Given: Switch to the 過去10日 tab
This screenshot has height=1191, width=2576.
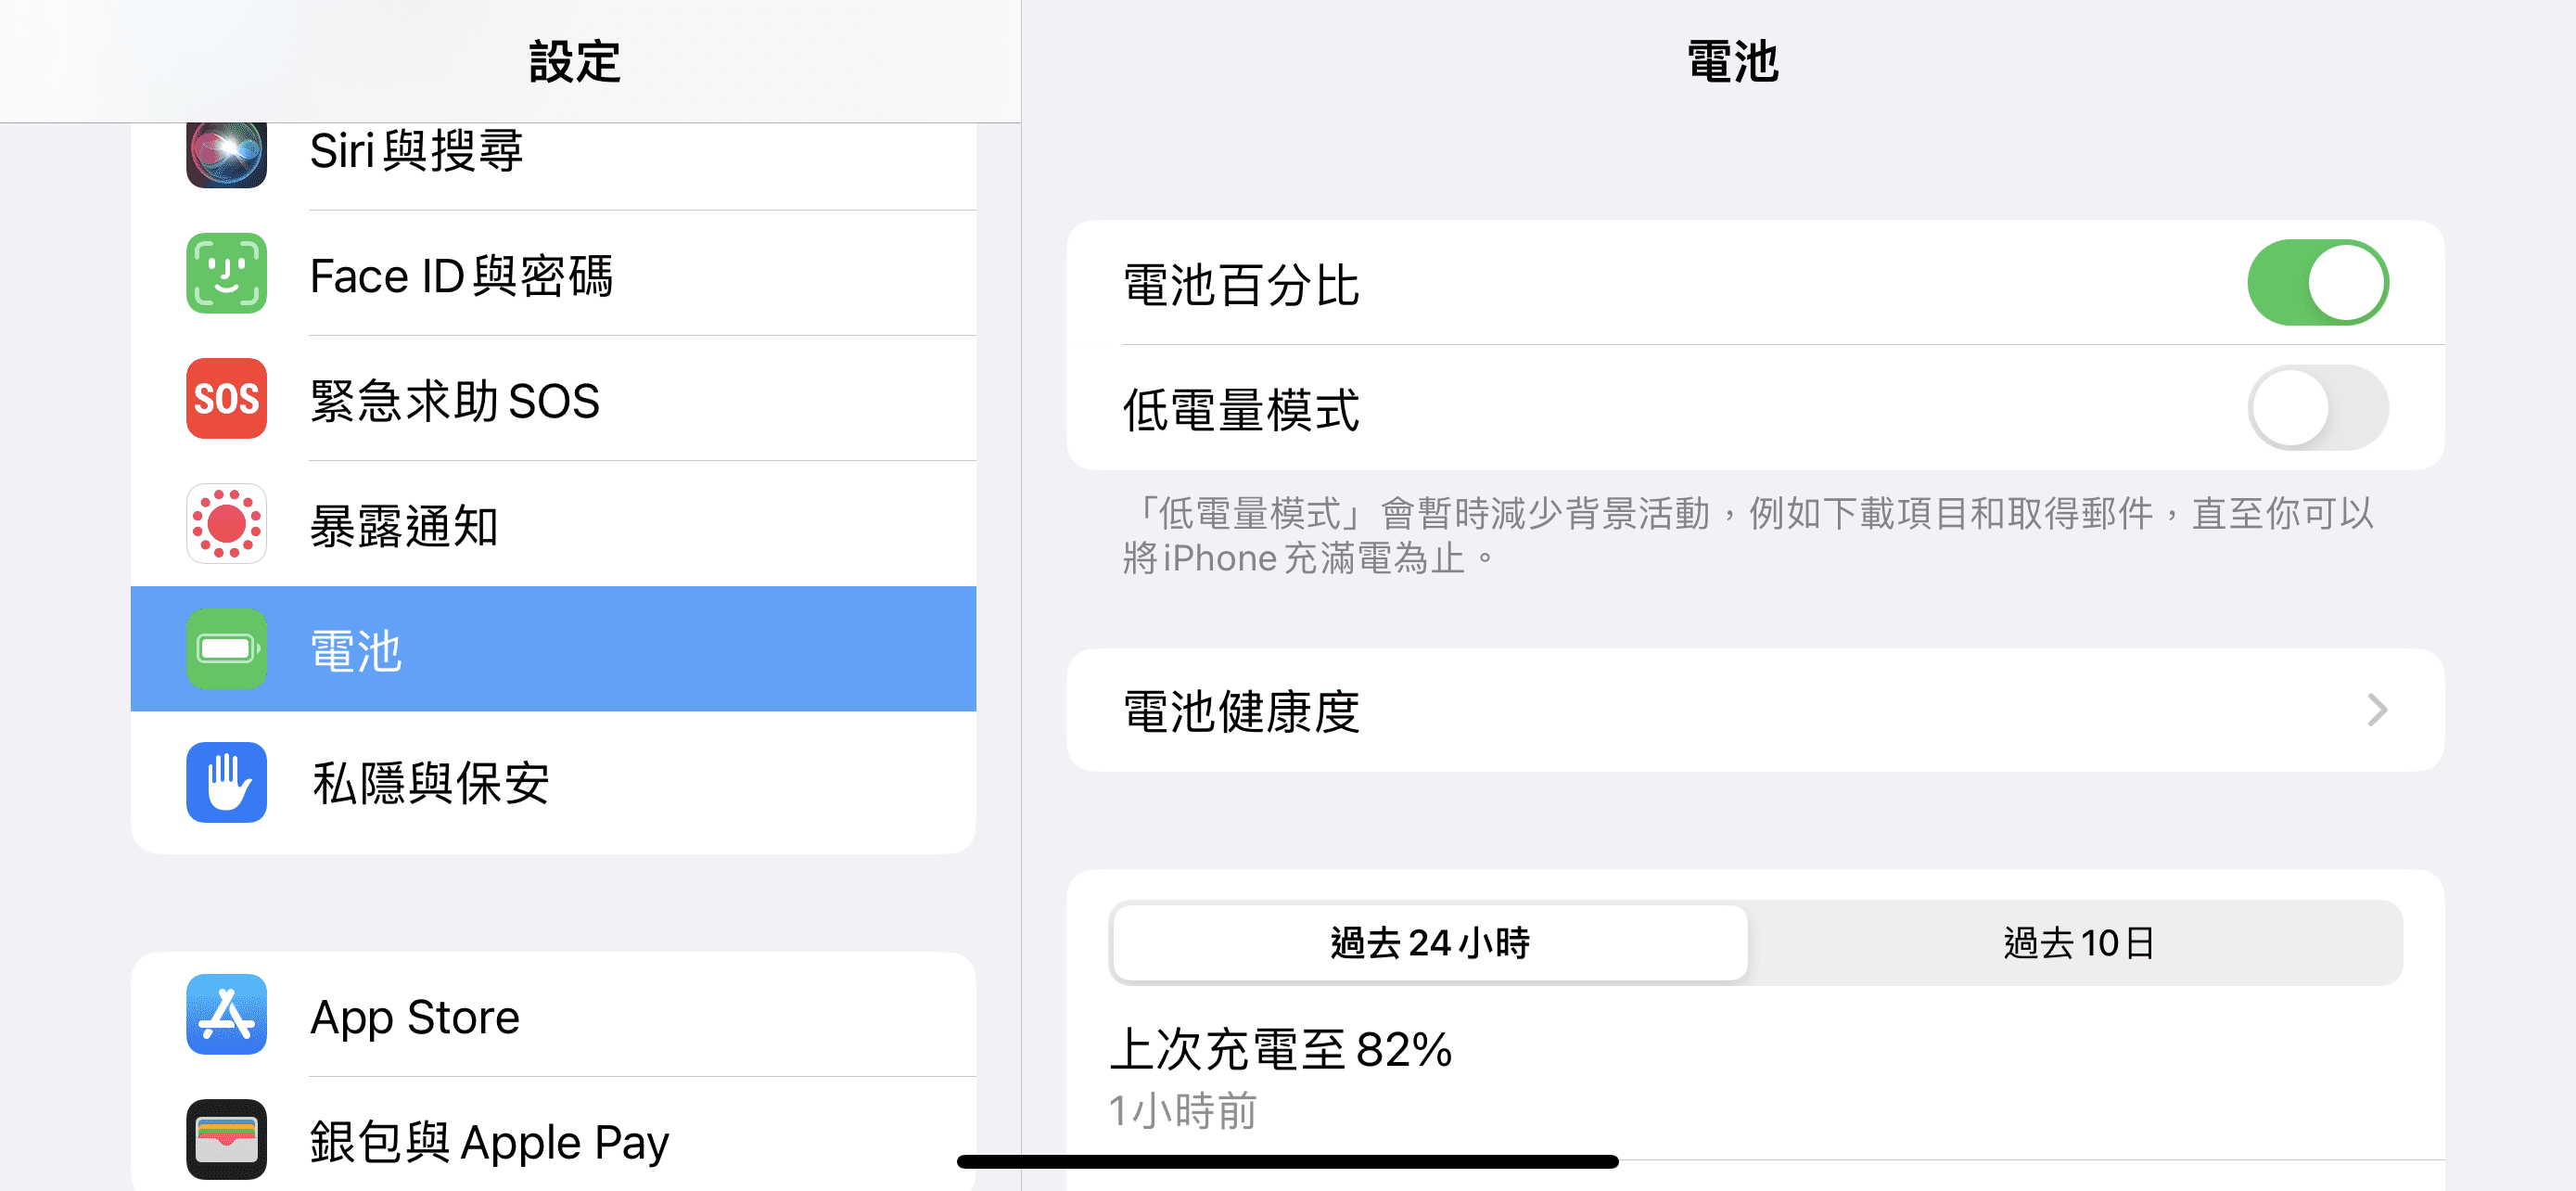Looking at the screenshot, I should click(x=2078, y=943).
